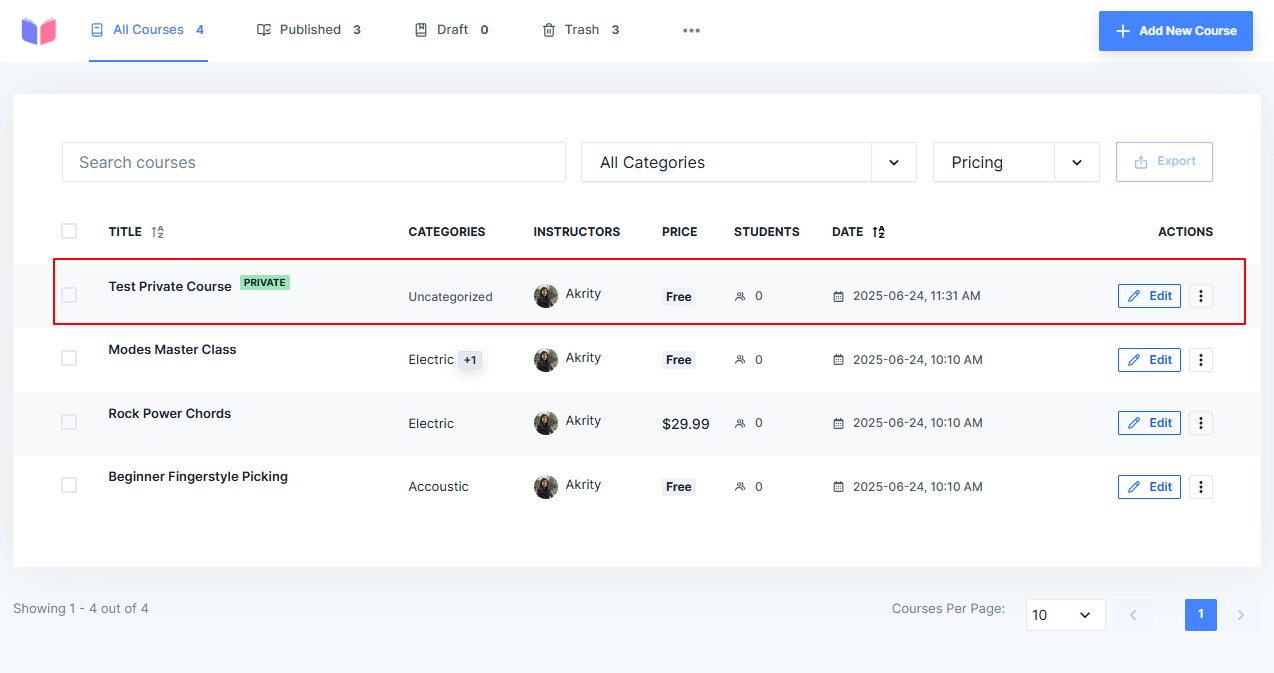Click Electric category in Rock Power Chords row
Viewport: 1274px width, 673px height.
(x=431, y=424)
